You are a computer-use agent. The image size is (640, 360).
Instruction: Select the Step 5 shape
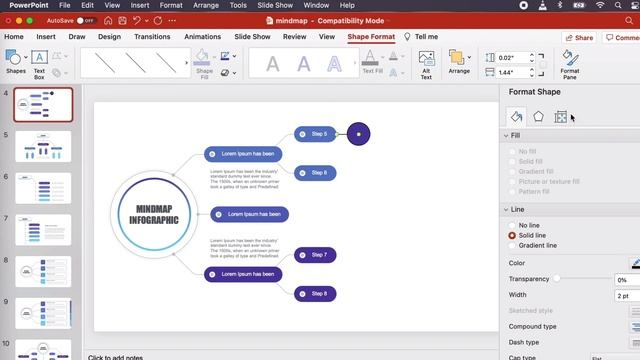315,134
